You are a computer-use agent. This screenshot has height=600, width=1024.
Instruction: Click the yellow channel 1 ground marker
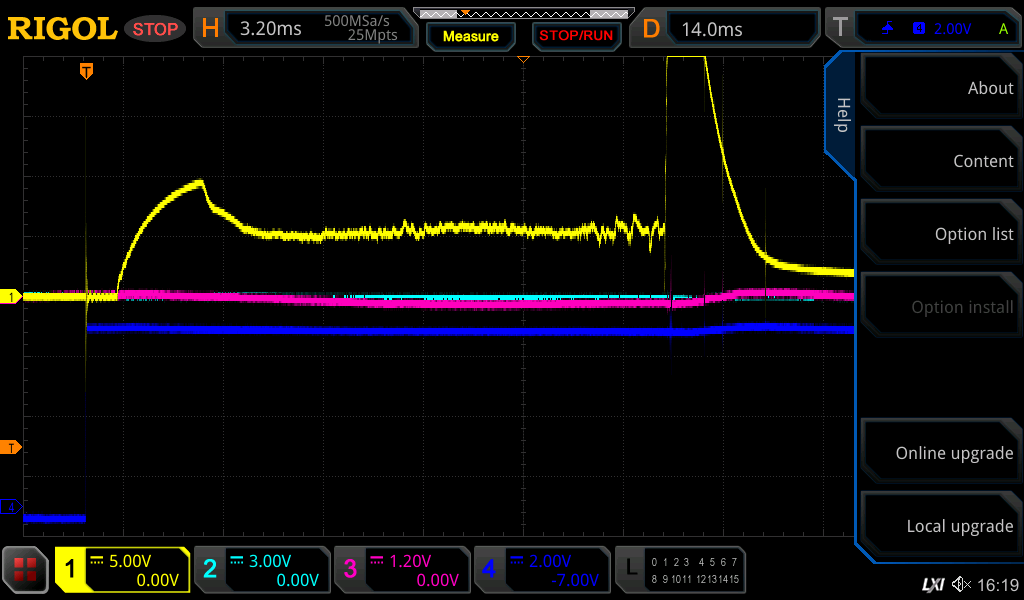pos(13,297)
